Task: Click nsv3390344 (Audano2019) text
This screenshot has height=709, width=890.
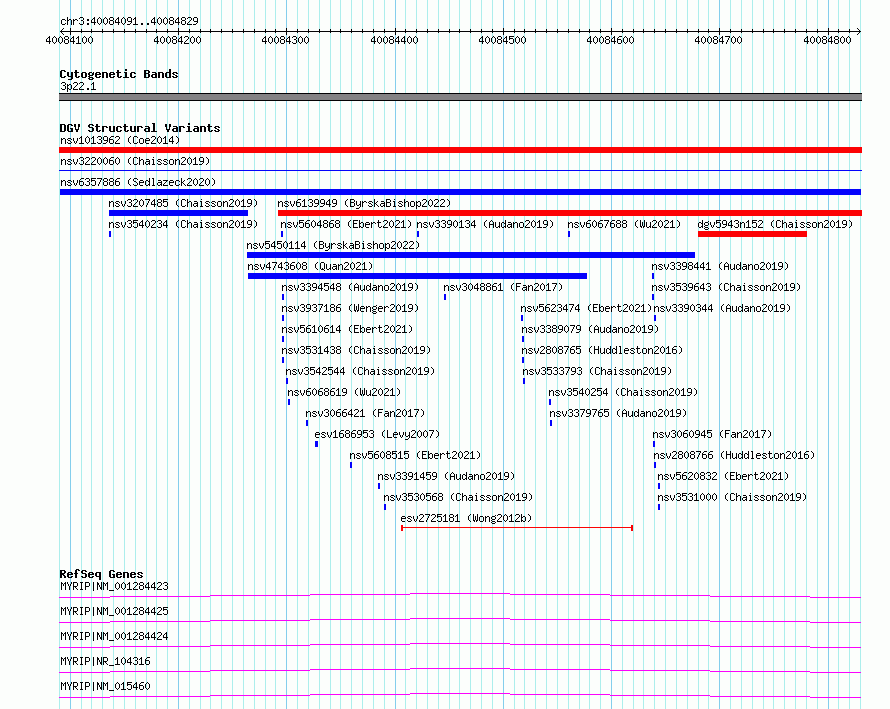Action: [x=722, y=308]
